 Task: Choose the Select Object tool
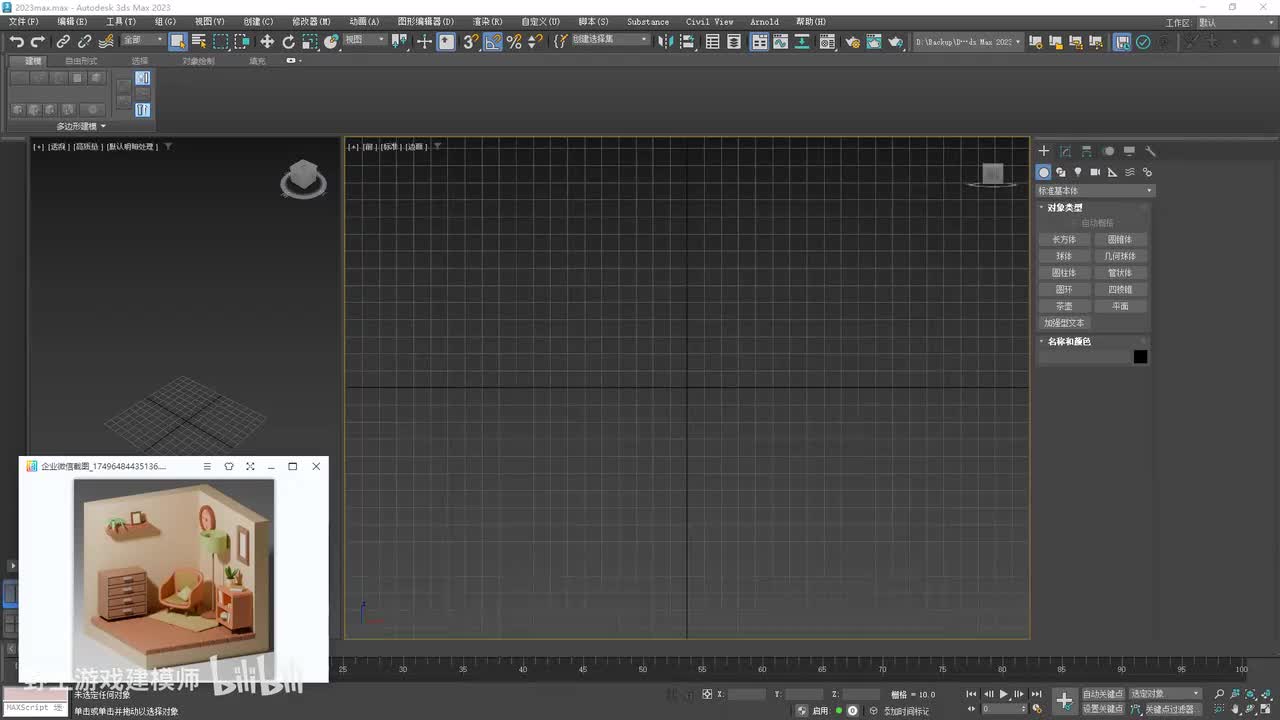pyautogui.click(x=178, y=41)
